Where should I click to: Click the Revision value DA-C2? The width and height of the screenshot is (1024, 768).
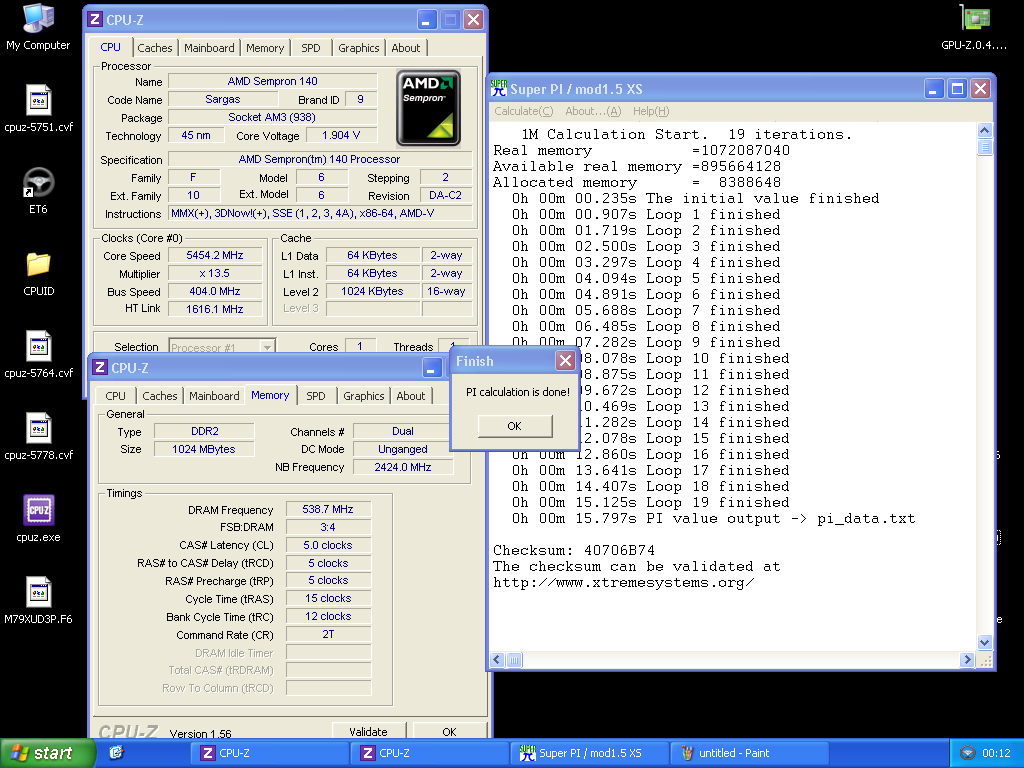tap(445, 195)
